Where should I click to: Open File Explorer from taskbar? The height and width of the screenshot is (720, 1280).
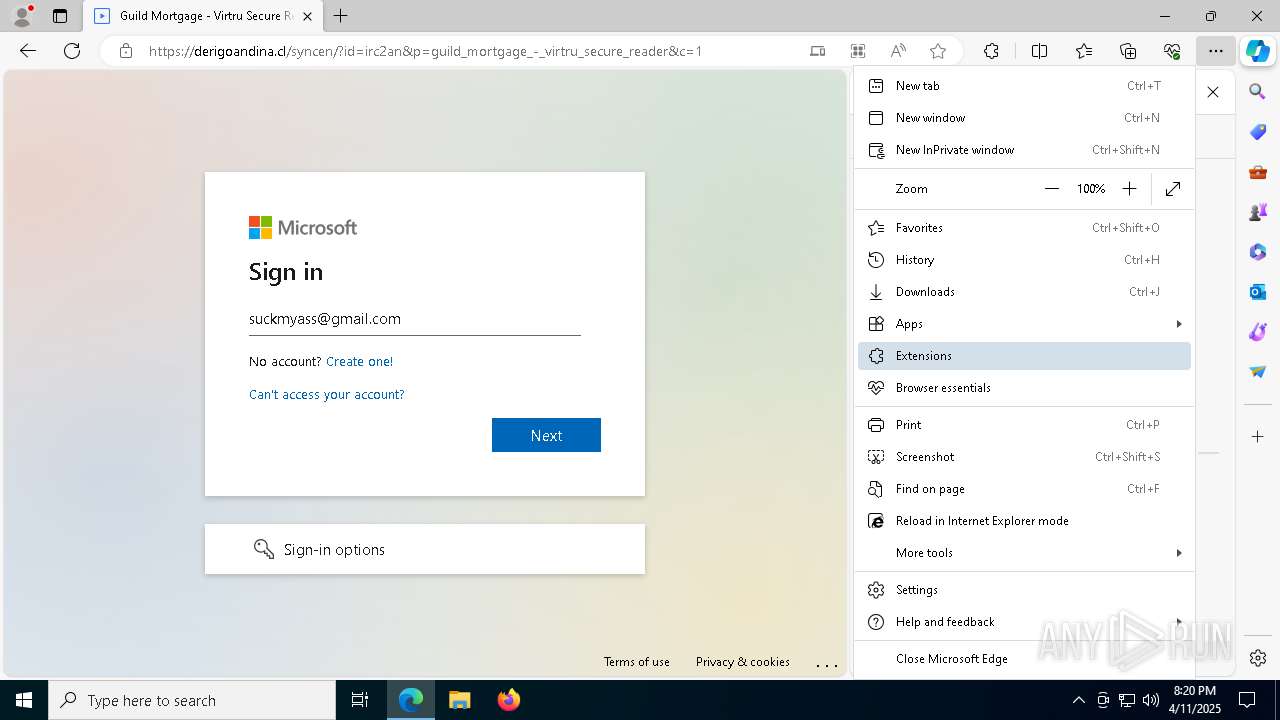[459, 700]
